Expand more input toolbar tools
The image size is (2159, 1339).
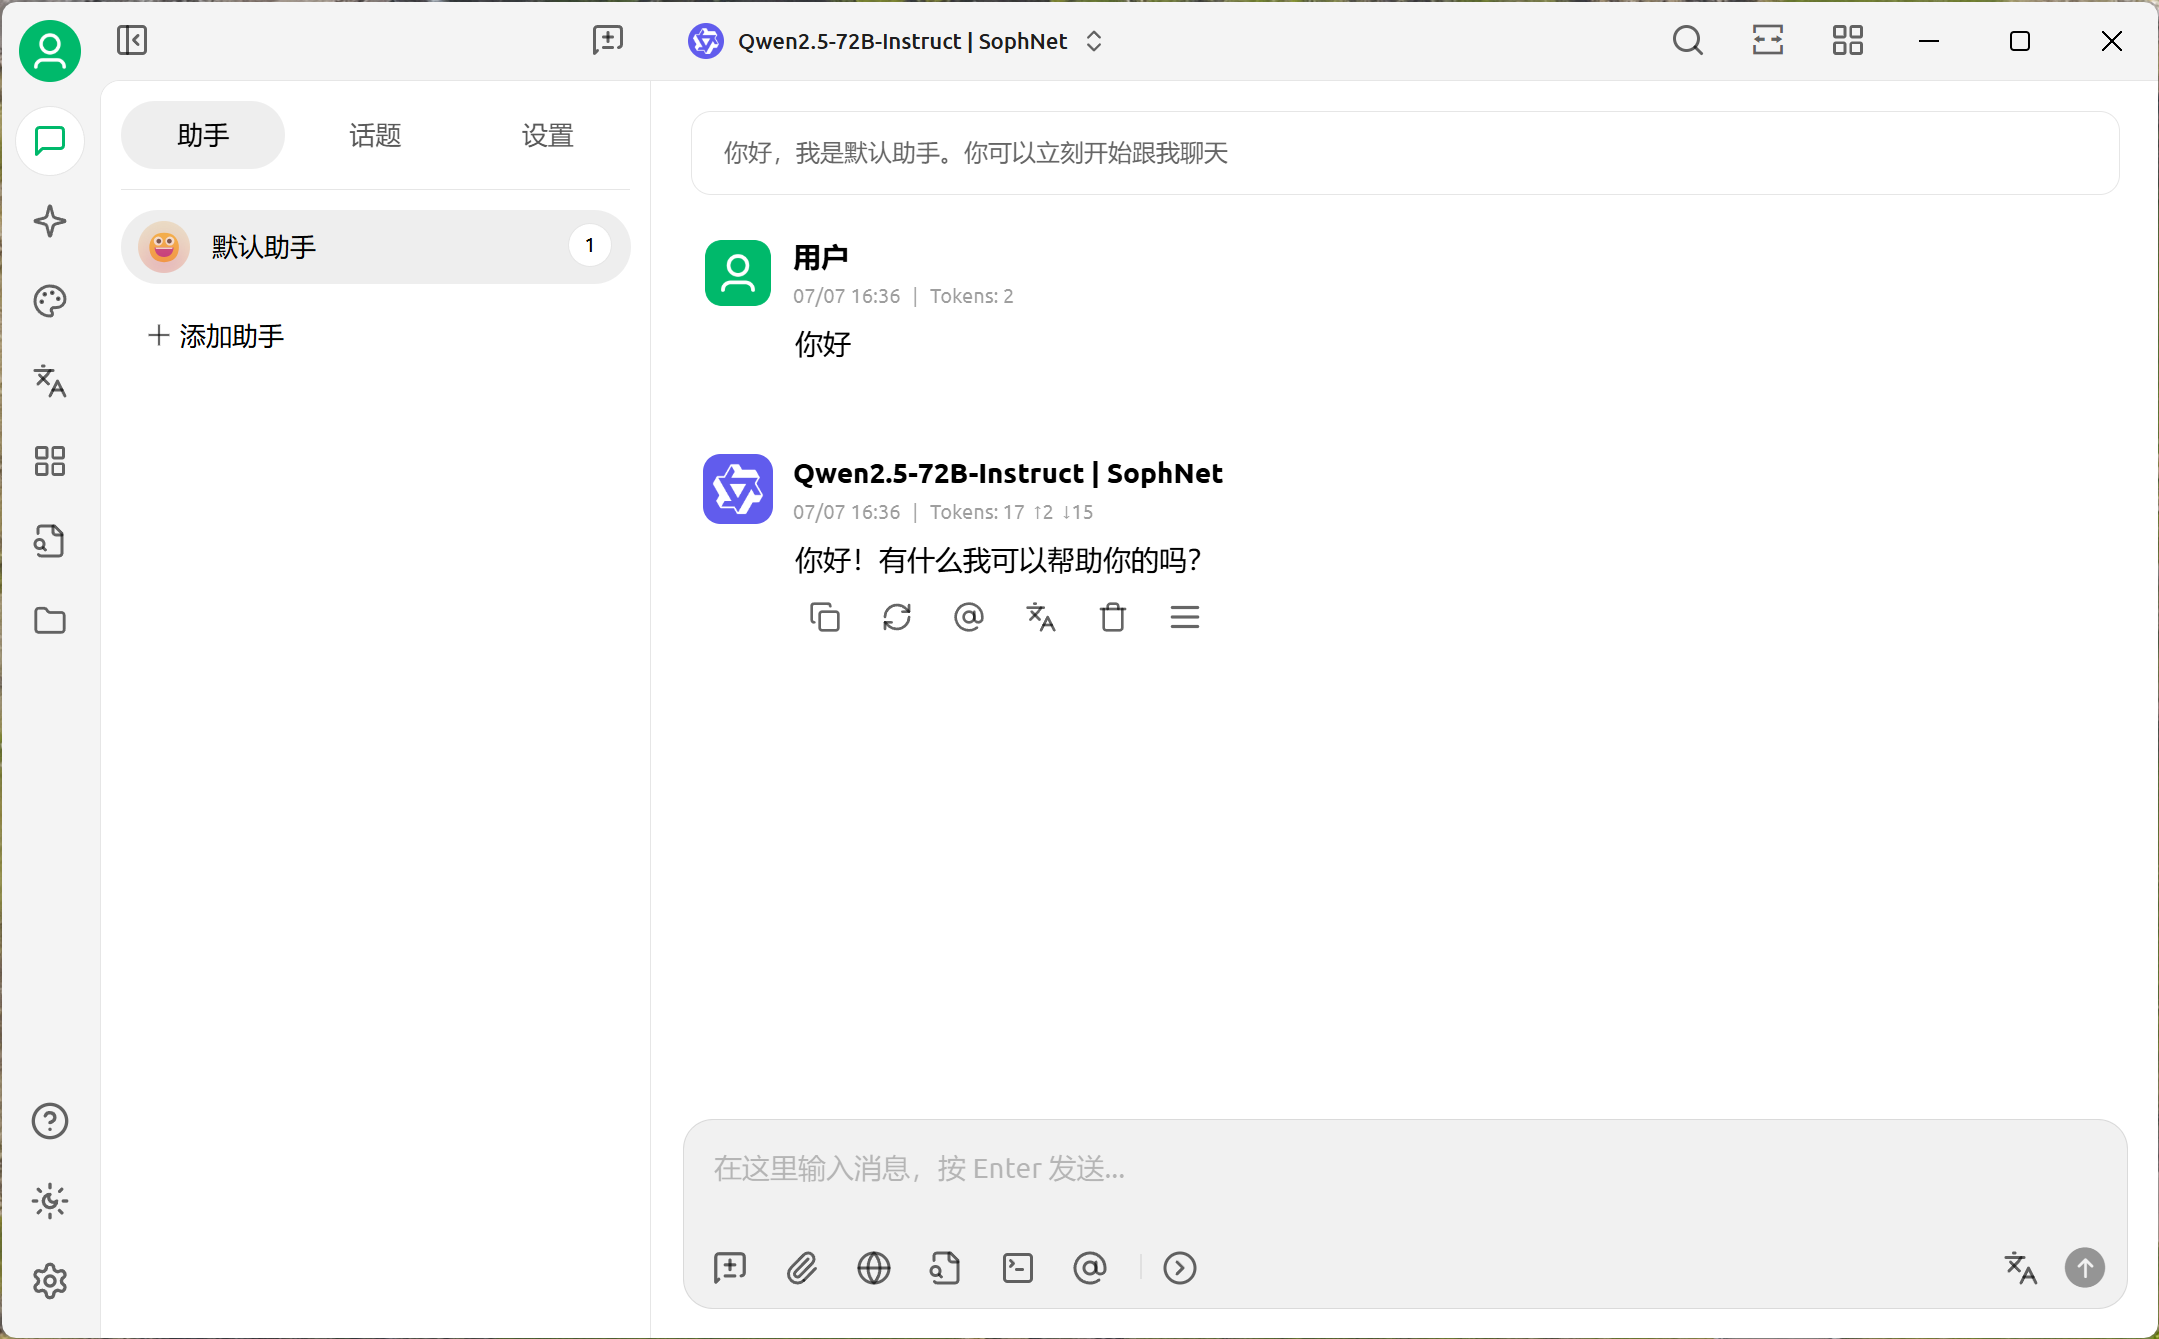[1180, 1268]
